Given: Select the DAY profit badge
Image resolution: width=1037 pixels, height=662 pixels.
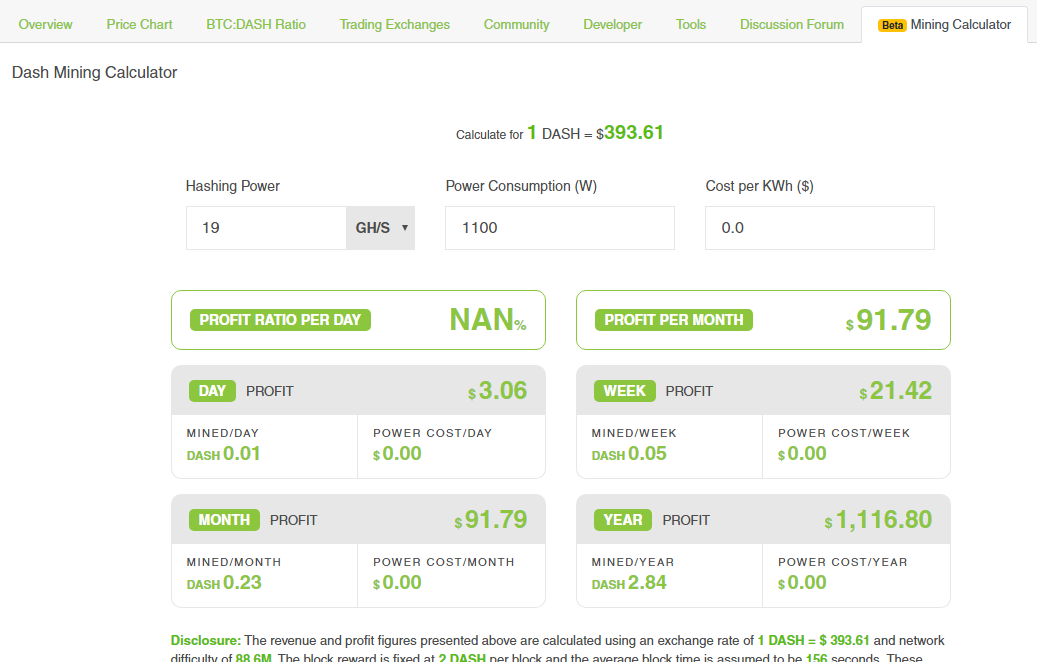Looking at the screenshot, I should 212,391.
